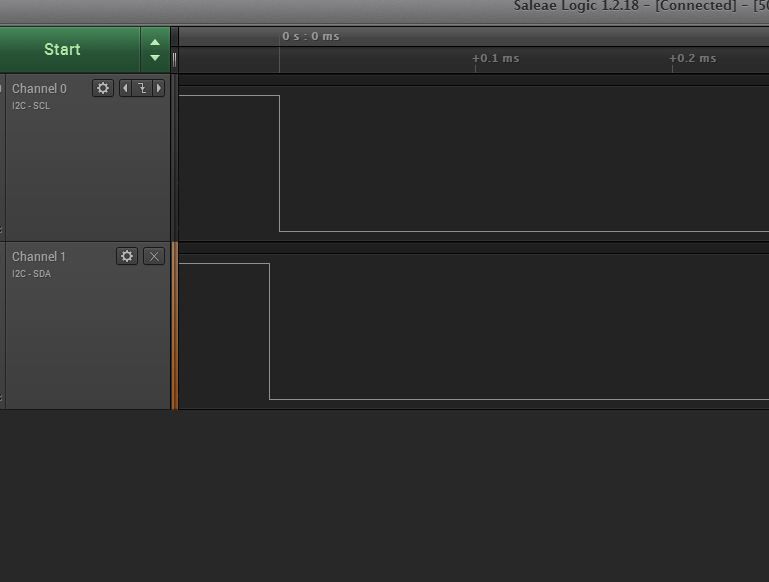Select the Channel 1 label

[x=39, y=256]
